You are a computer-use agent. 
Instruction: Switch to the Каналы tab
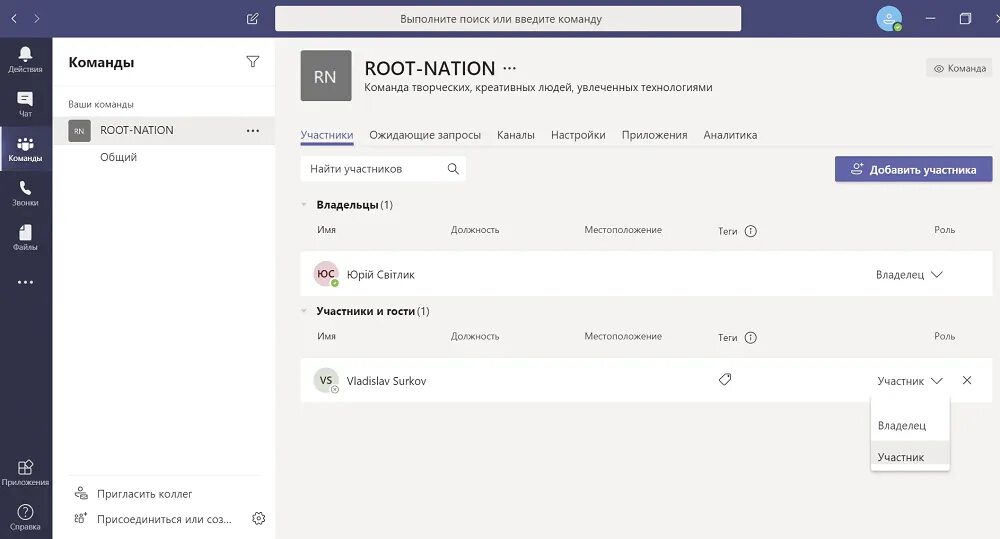(x=515, y=135)
